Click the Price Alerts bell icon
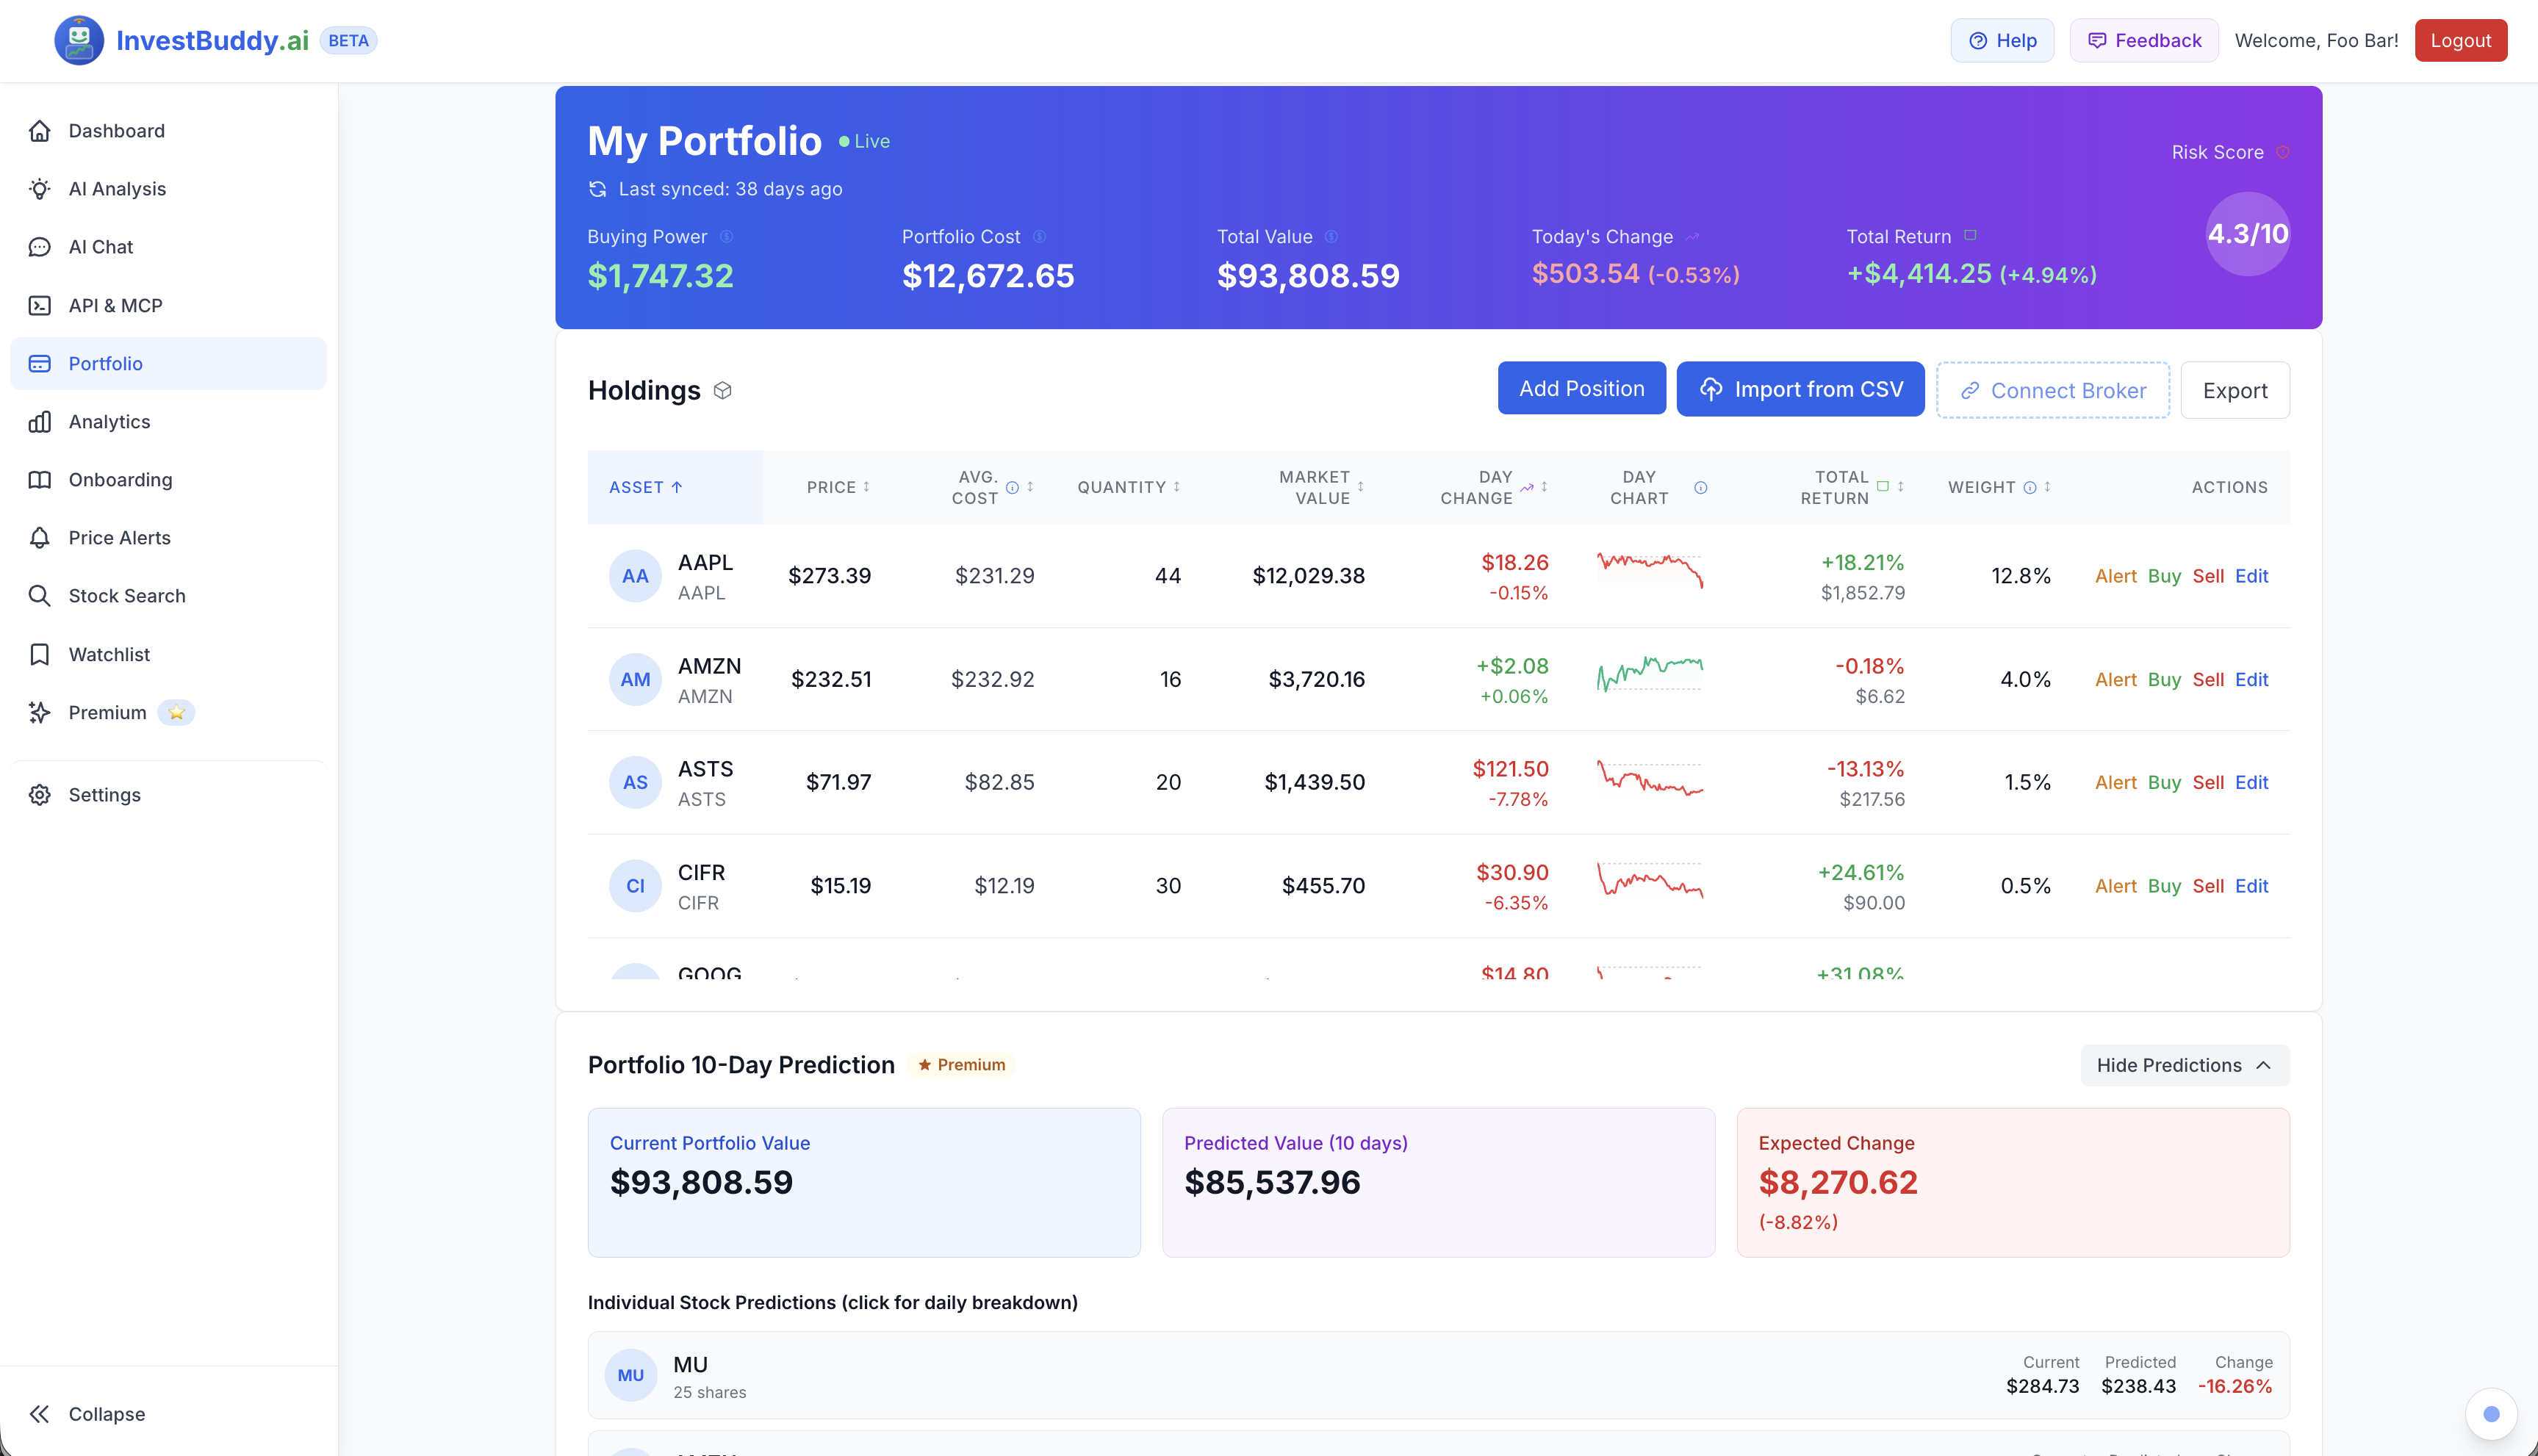The image size is (2538, 1456). tap(39, 537)
